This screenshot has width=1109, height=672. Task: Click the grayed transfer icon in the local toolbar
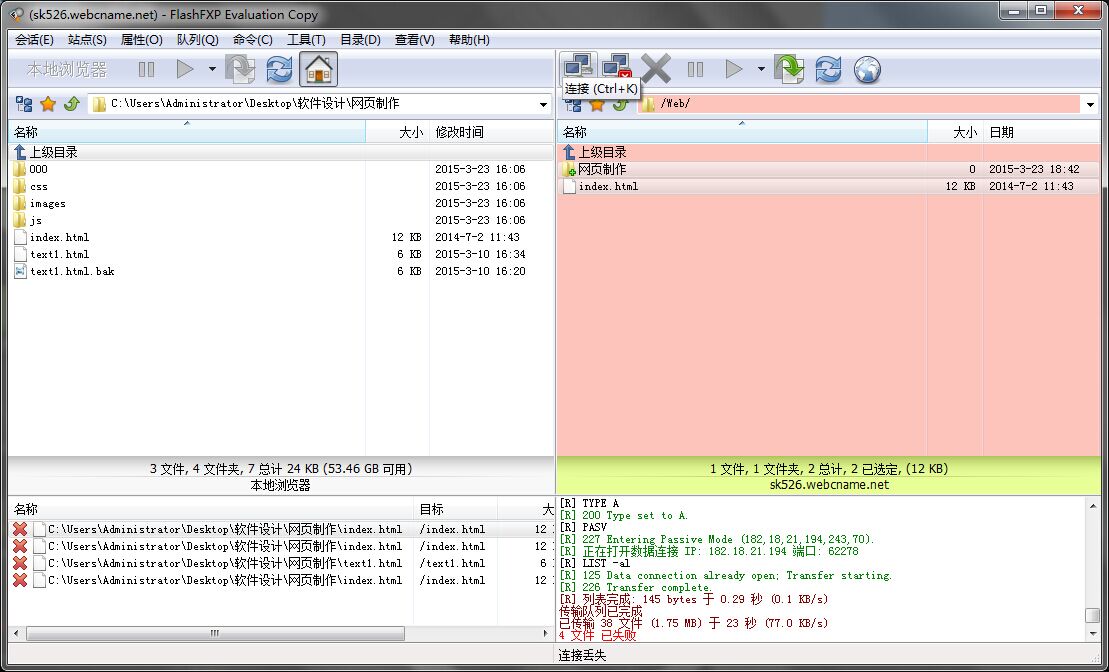point(240,69)
